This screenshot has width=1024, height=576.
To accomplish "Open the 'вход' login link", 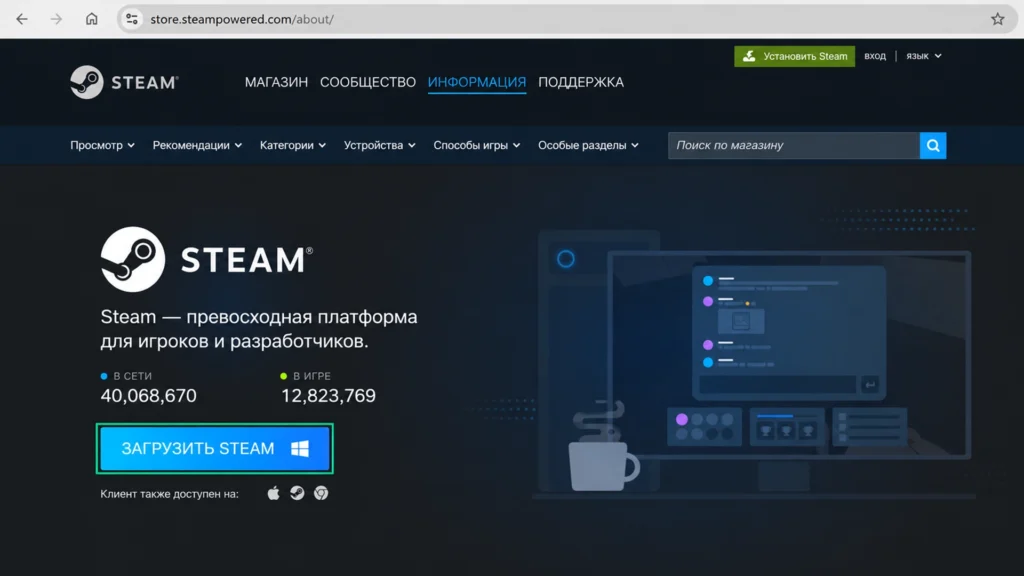I will click(874, 56).
